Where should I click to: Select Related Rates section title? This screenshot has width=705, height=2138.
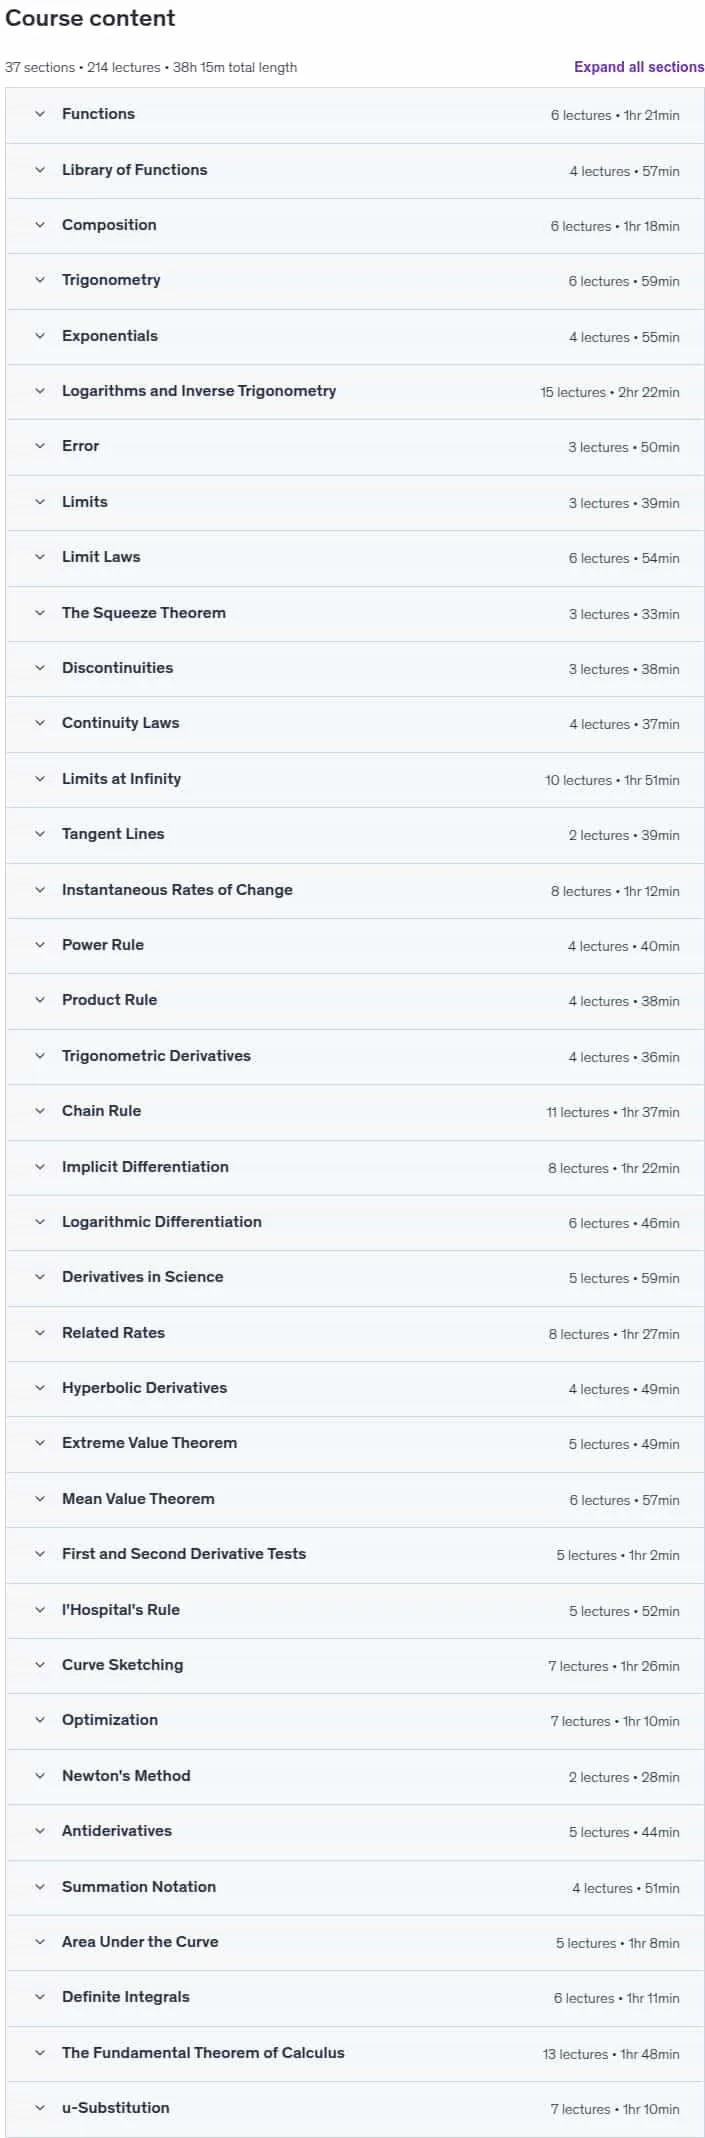113,1333
